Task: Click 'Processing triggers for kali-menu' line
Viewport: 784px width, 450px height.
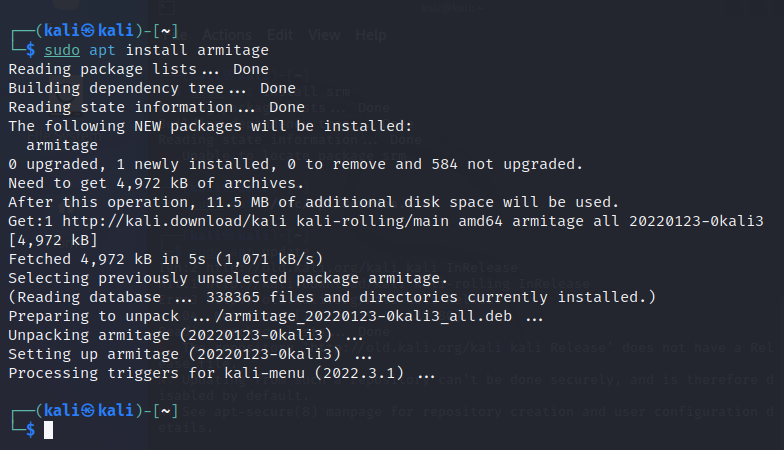Action: 222,374
